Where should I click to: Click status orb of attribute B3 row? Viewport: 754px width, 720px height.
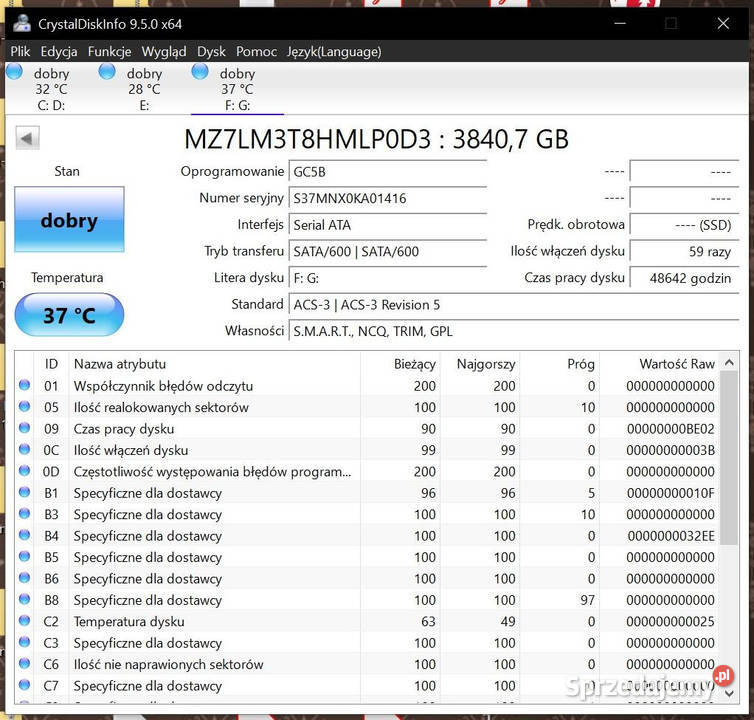point(25,513)
